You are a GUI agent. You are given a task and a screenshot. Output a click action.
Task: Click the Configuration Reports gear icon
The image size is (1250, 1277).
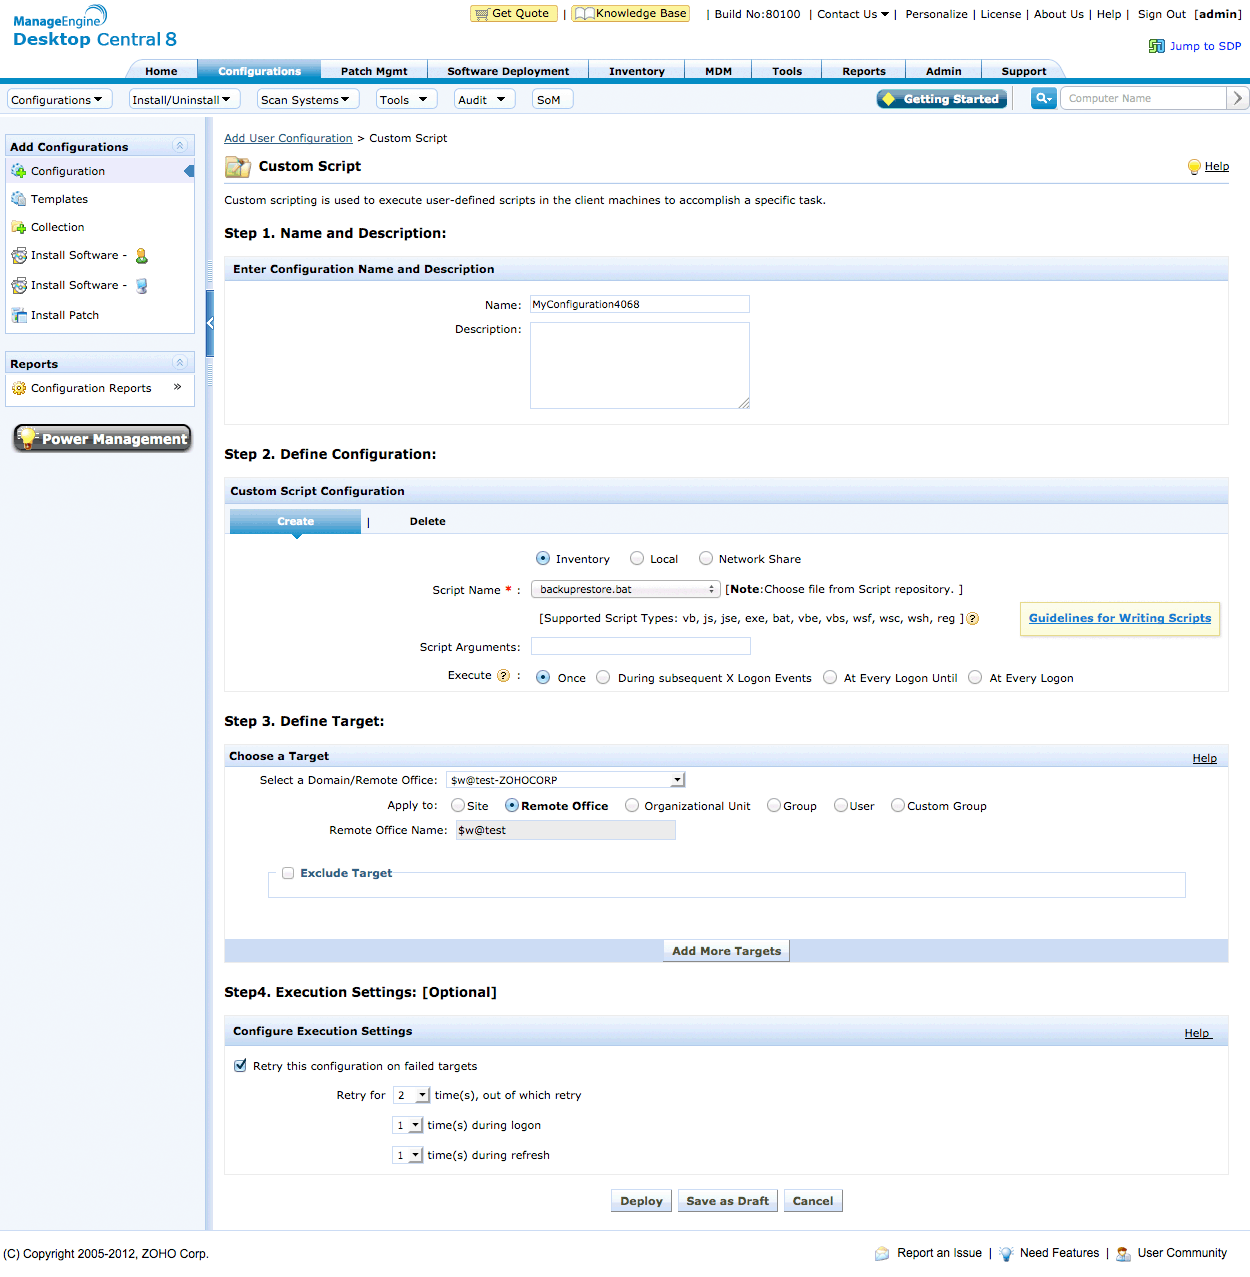[19, 388]
